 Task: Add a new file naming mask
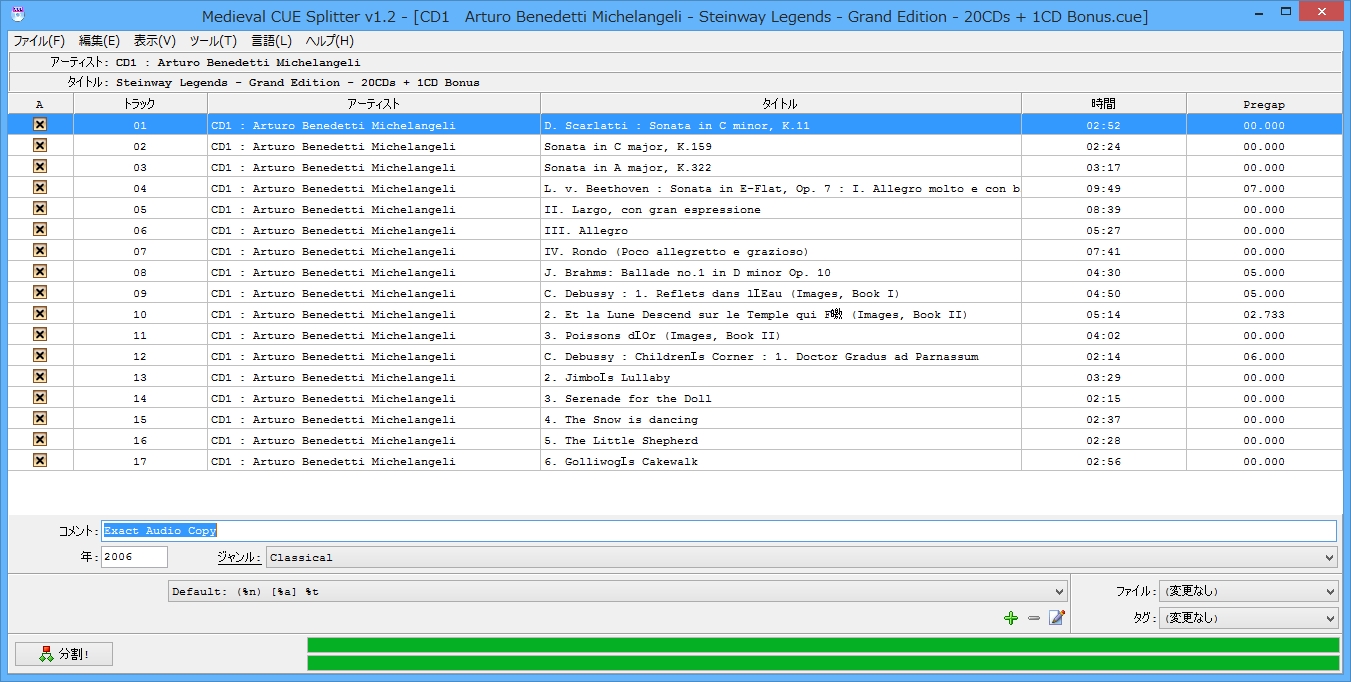coord(1011,618)
